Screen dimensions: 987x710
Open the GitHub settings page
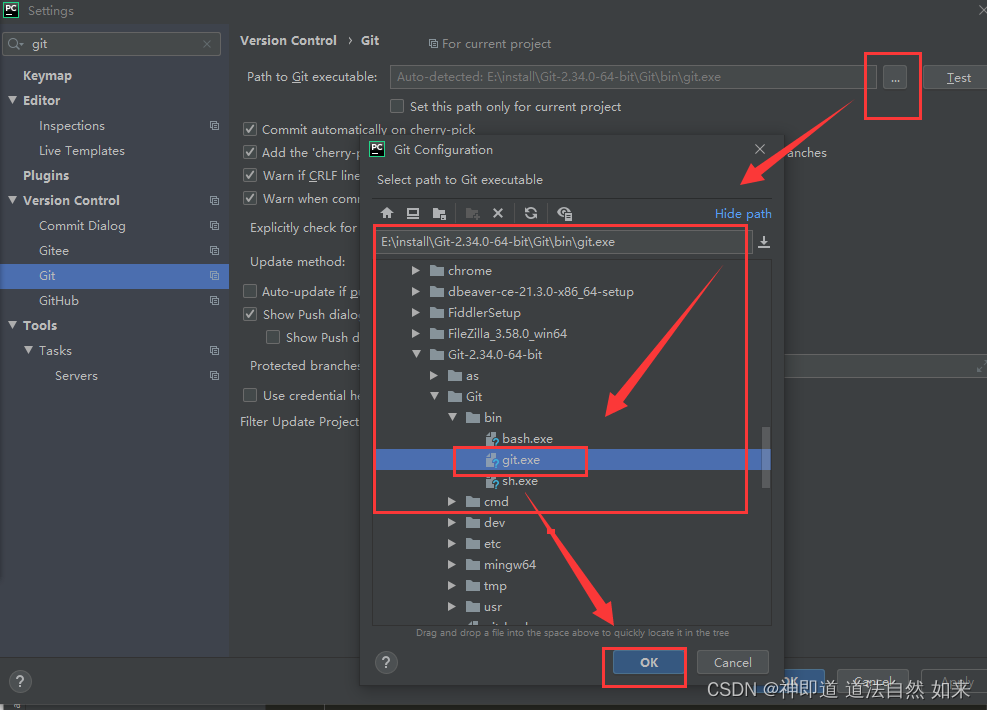(x=59, y=300)
